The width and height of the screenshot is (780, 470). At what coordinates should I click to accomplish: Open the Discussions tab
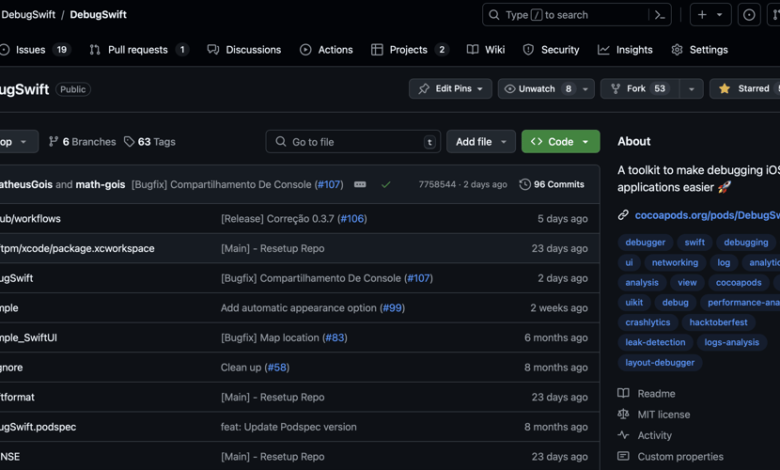[x=244, y=50]
